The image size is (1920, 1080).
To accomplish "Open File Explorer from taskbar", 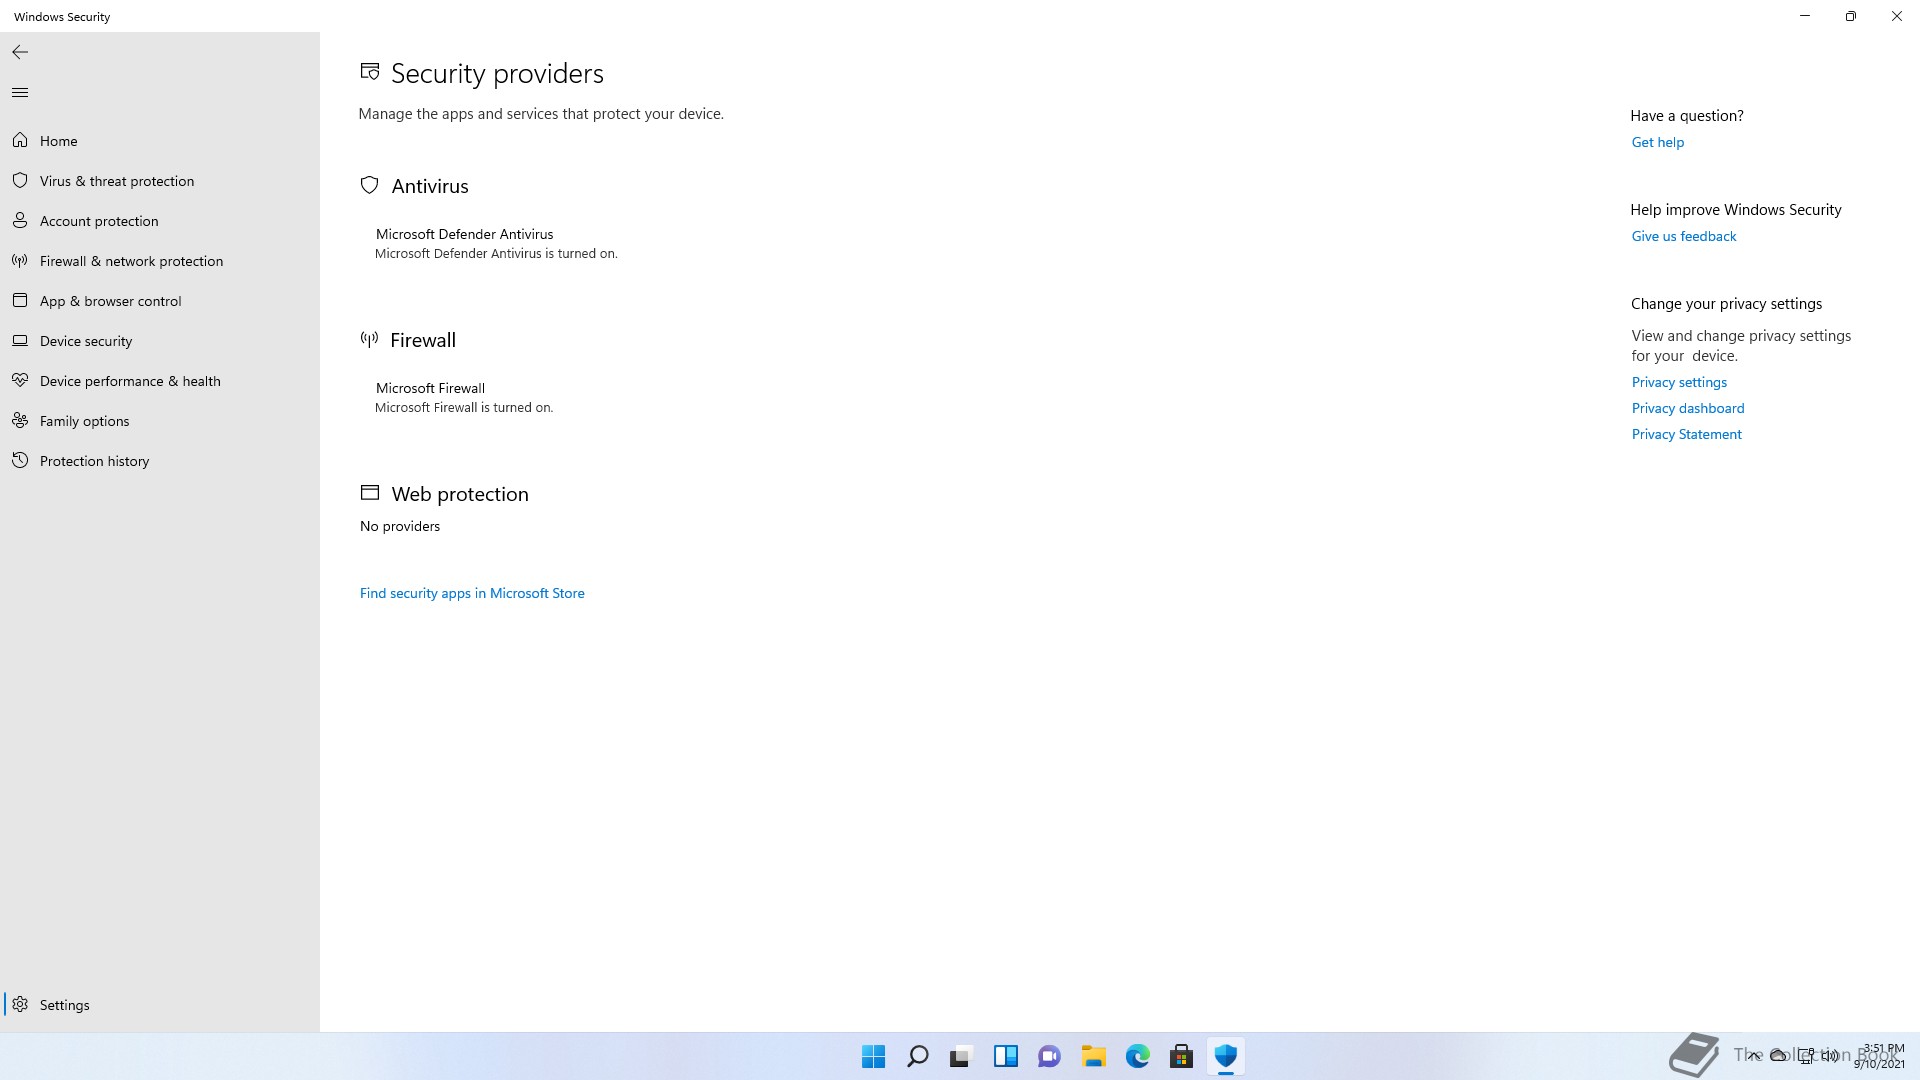I will pos(1093,1056).
